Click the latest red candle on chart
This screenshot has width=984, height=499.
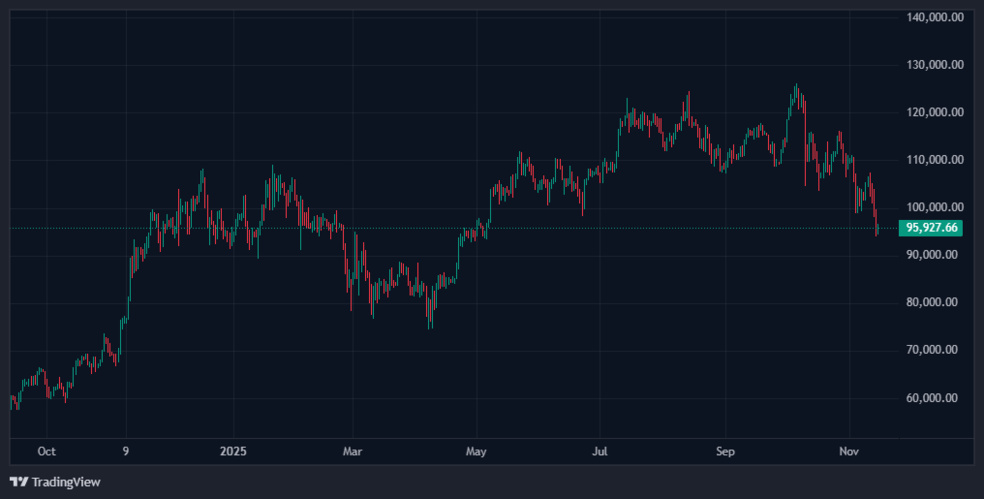tap(877, 228)
